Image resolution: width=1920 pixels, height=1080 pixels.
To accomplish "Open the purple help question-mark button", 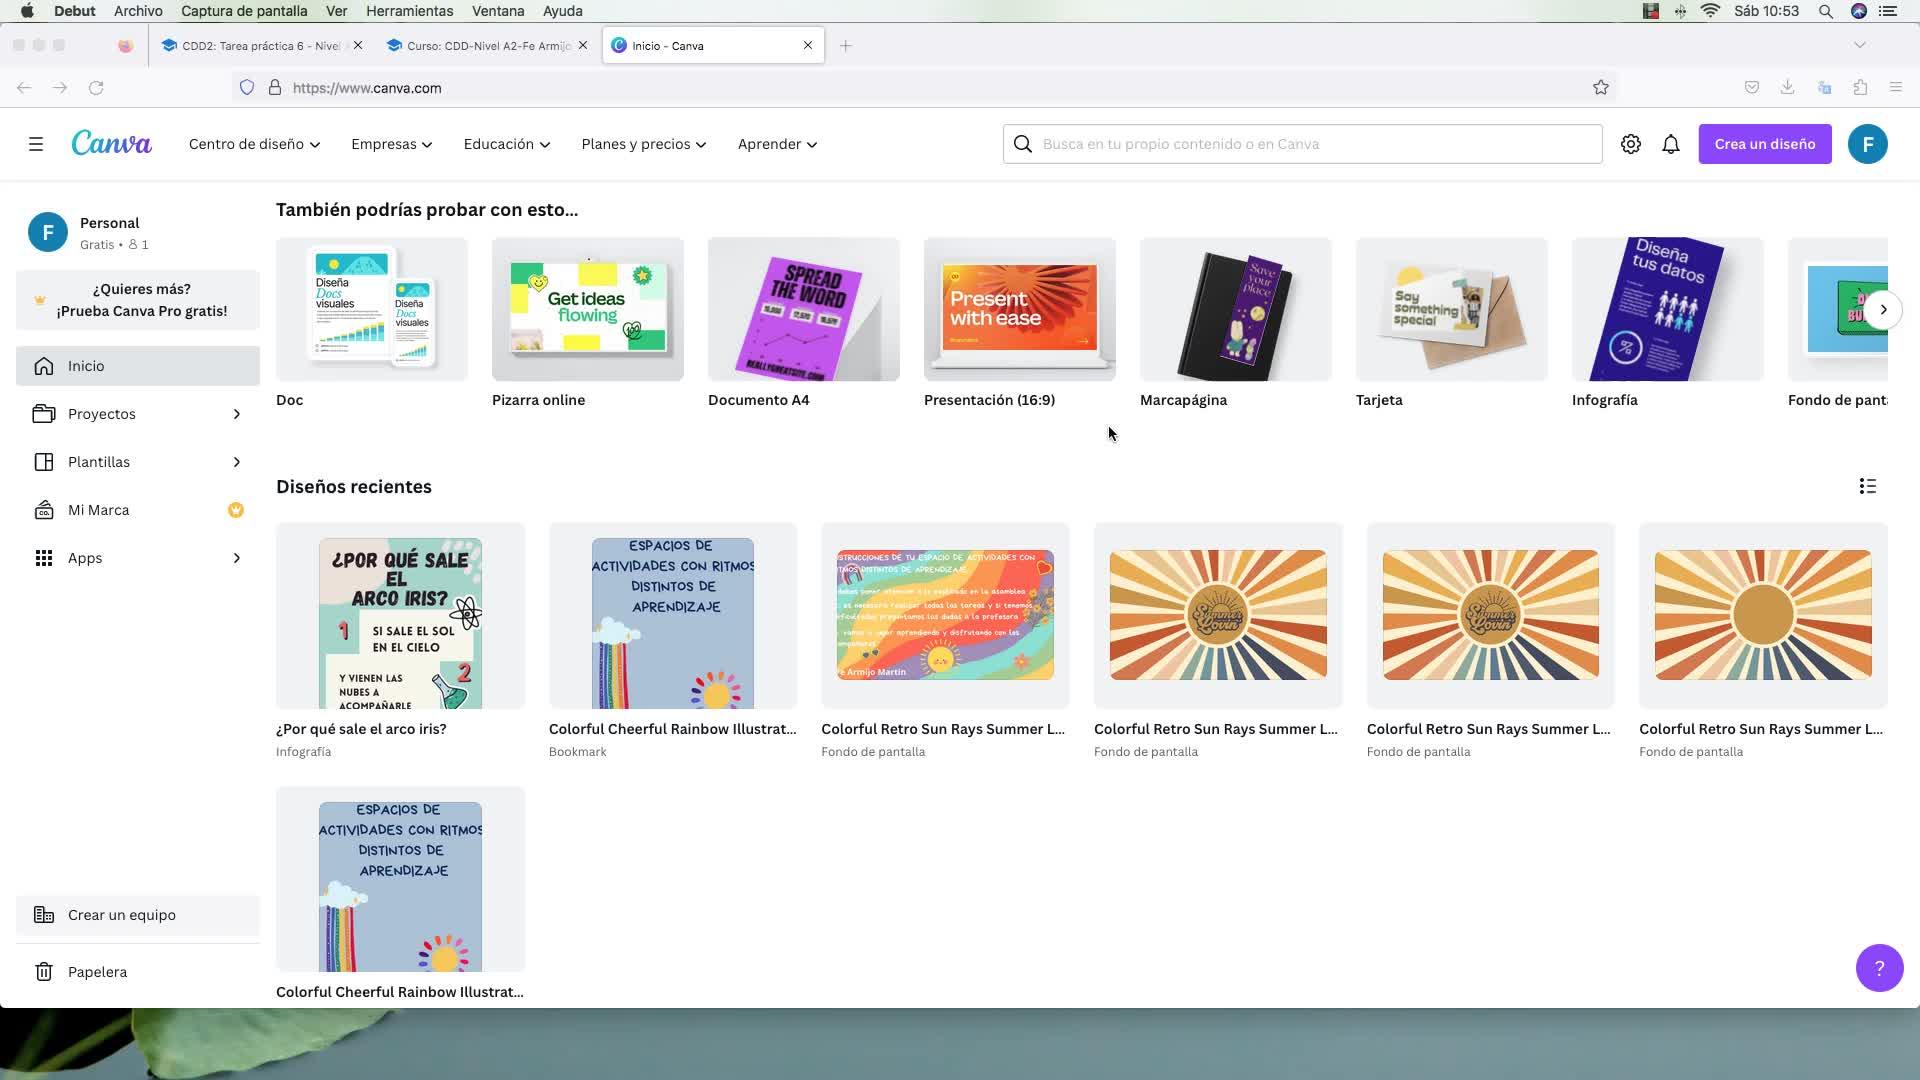I will (1879, 968).
